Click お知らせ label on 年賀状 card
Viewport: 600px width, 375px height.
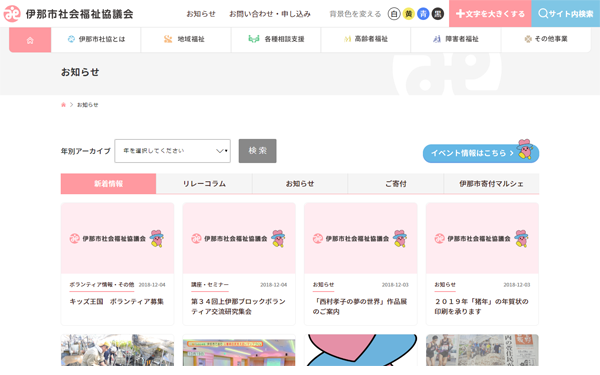pyautogui.click(x=445, y=285)
